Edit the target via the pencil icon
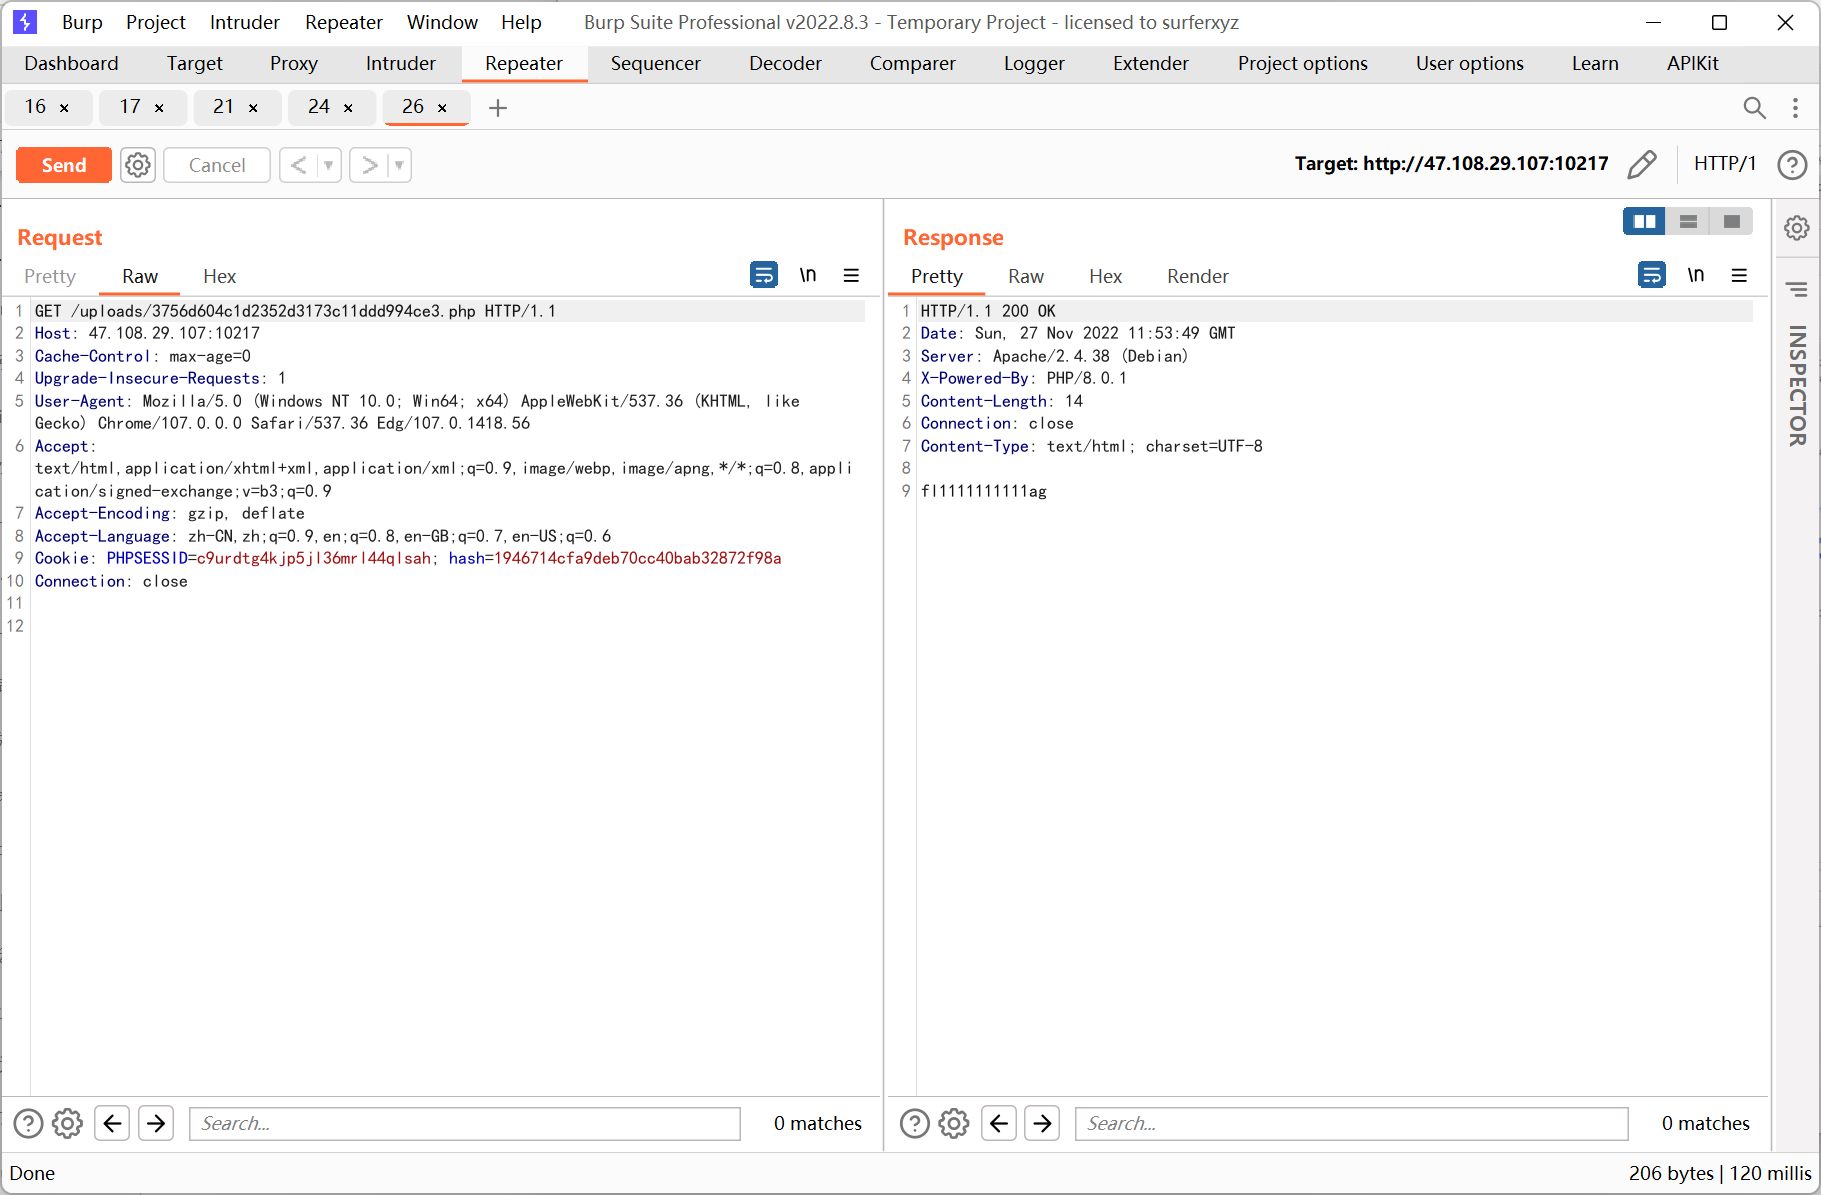The height and width of the screenshot is (1195, 1821). [1643, 164]
